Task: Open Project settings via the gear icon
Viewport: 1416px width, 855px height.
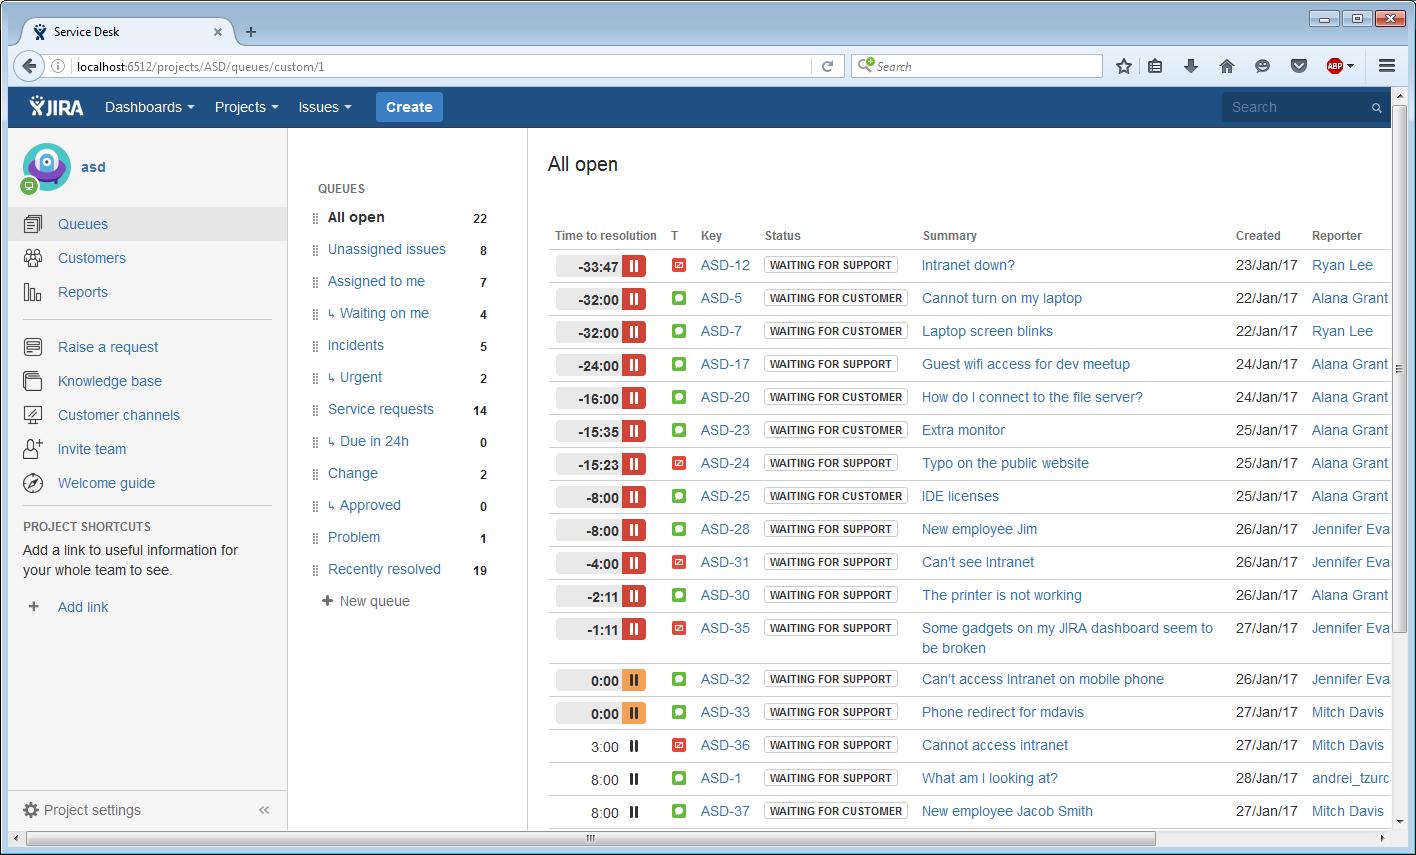Action: [x=31, y=810]
